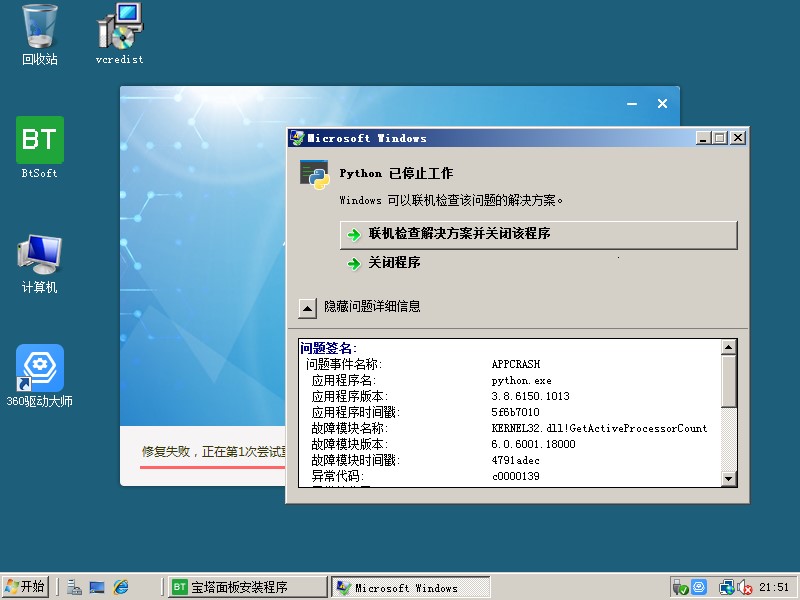Click the problem details scrollbar thumb
Image resolution: width=800 pixels, height=600 pixels.
tap(729, 381)
